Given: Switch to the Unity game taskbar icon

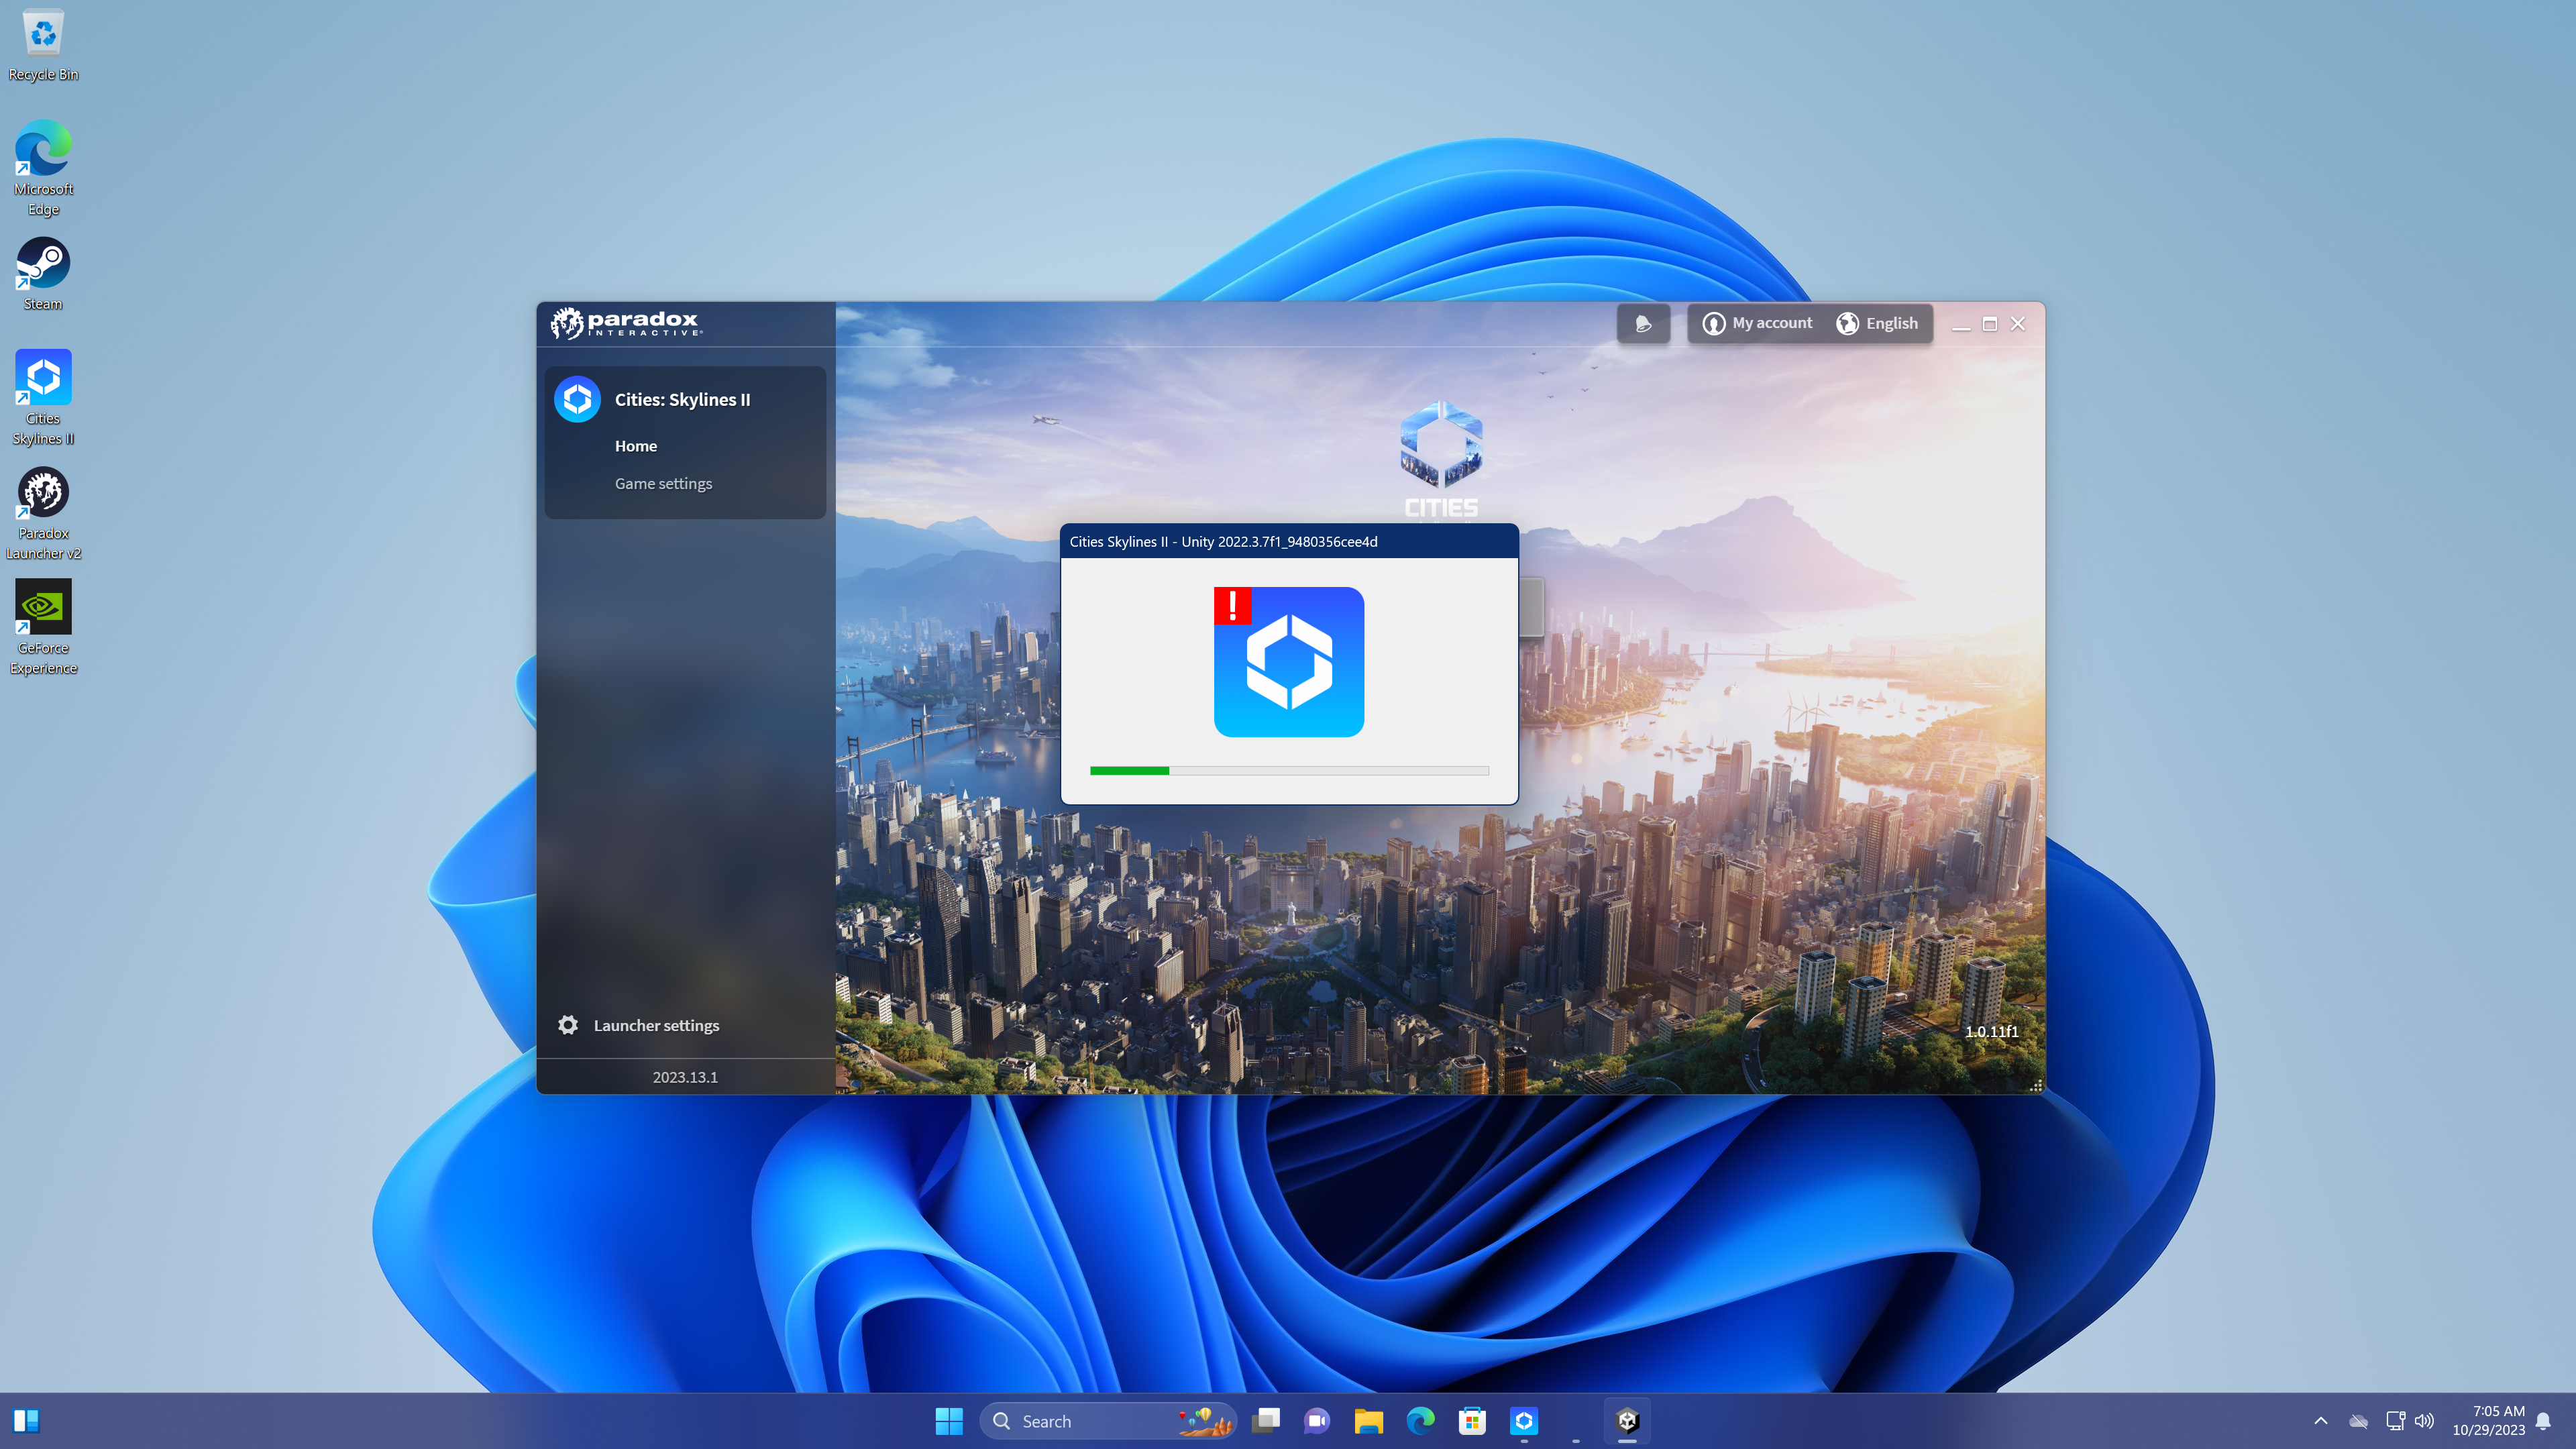Looking at the screenshot, I should (1627, 1421).
